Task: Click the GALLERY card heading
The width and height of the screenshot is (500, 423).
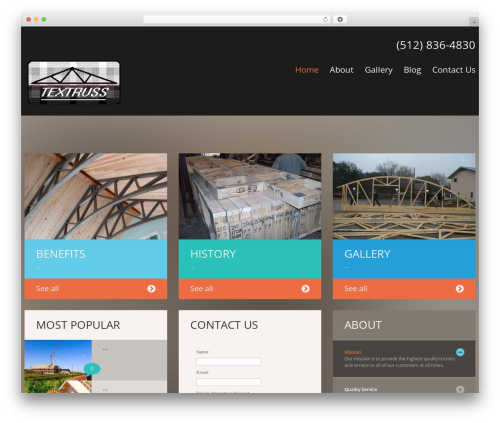Action: point(367,254)
